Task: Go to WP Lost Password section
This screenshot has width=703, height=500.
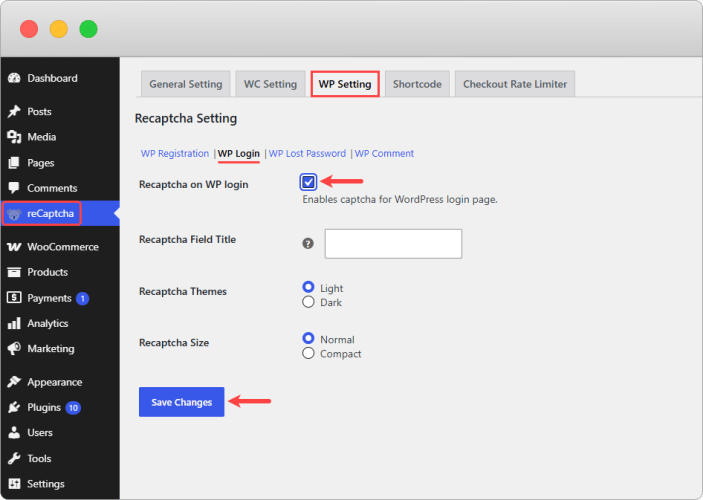Action: pyautogui.click(x=307, y=153)
